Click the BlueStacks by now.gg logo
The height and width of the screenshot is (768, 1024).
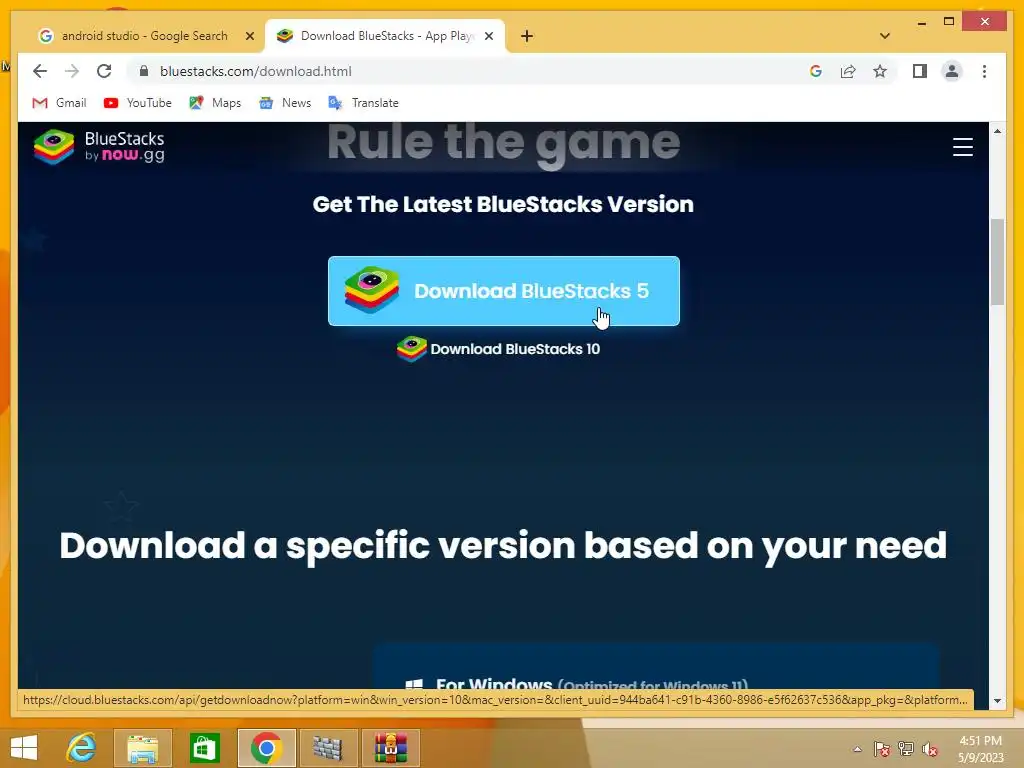coord(99,146)
